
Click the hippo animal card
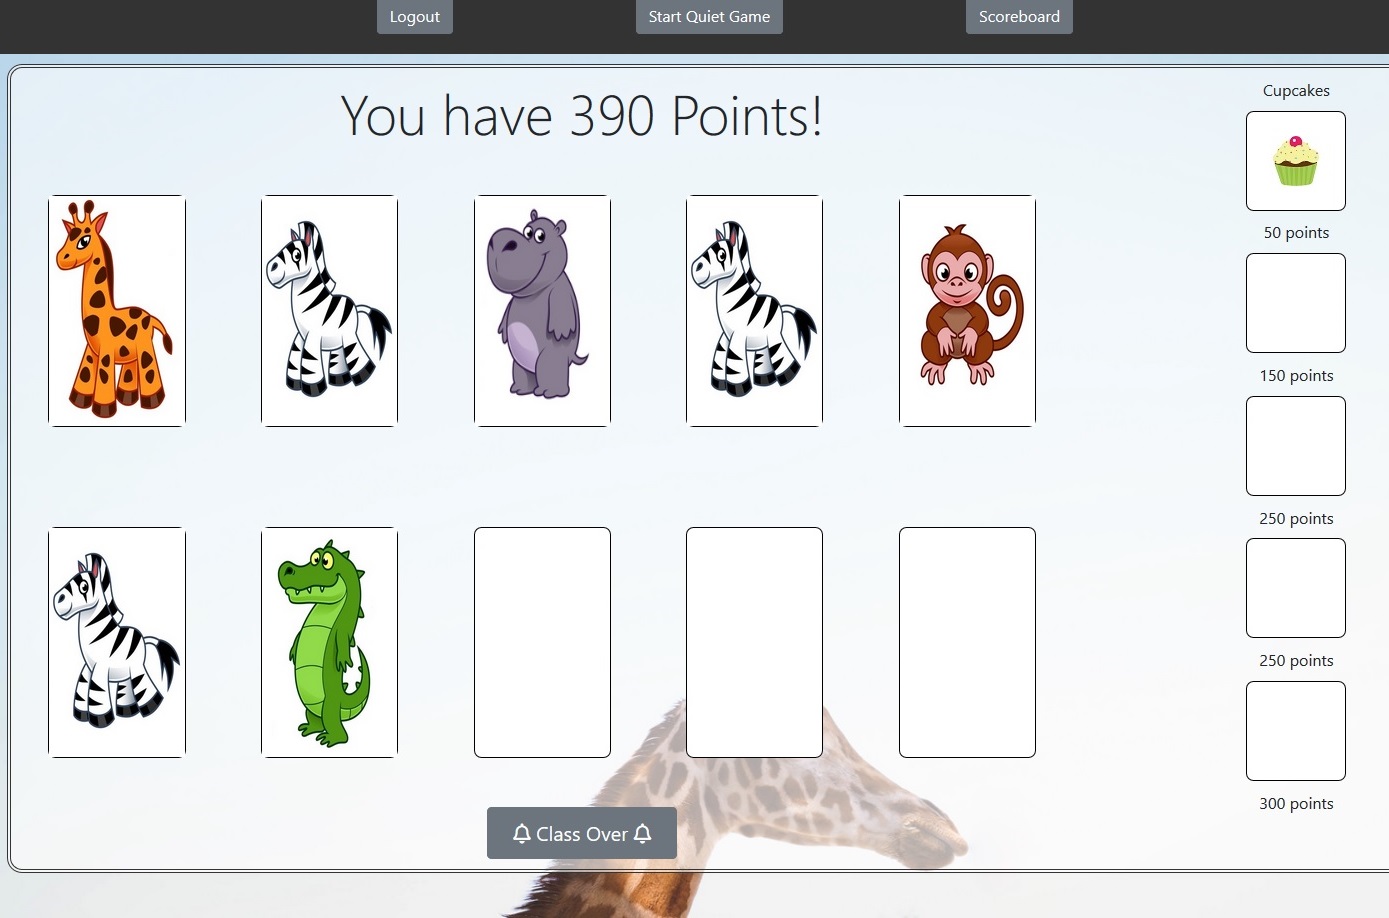pyautogui.click(x=542, y=311)
